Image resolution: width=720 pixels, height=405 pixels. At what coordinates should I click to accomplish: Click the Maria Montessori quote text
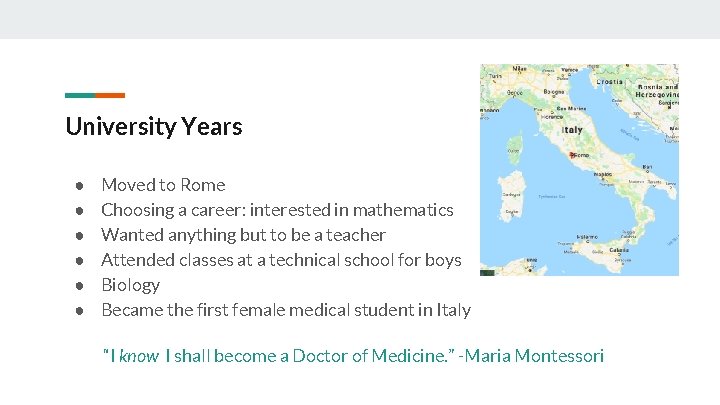tap(353, 355)
